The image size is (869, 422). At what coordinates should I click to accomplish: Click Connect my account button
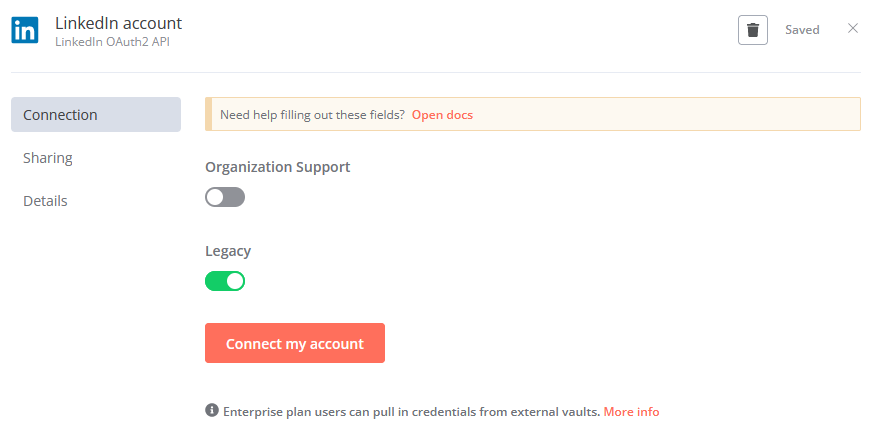coord(295,343)
